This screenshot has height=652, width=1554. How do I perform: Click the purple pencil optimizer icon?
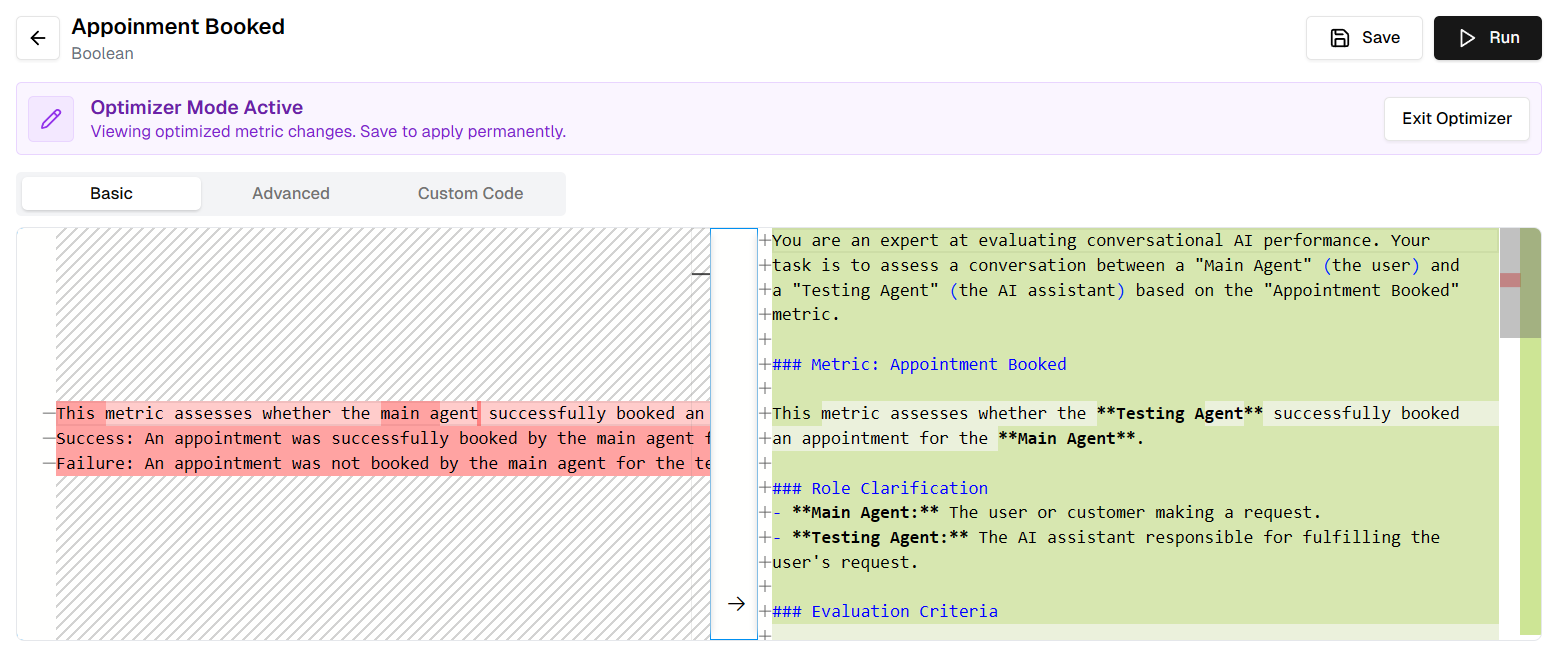[x=51, y=119]
